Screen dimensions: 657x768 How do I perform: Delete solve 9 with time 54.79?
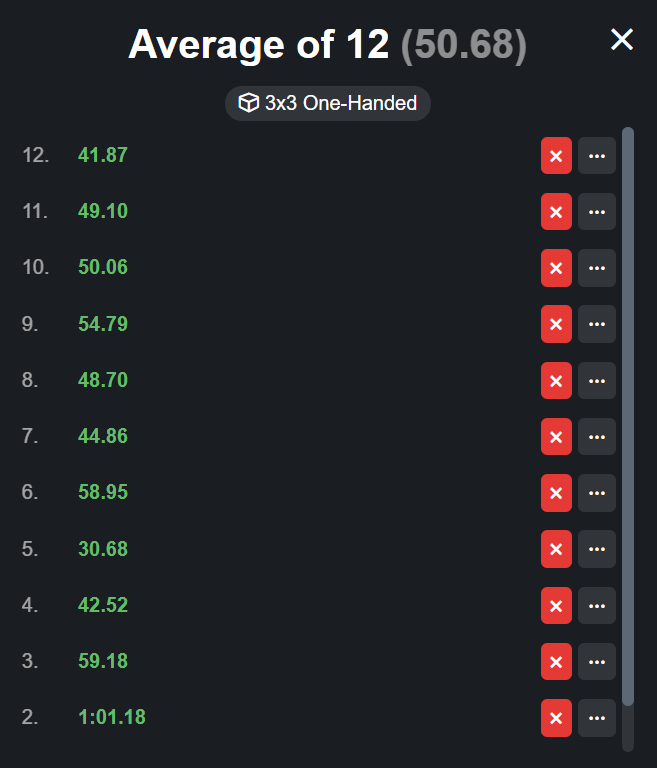[556, 324]
